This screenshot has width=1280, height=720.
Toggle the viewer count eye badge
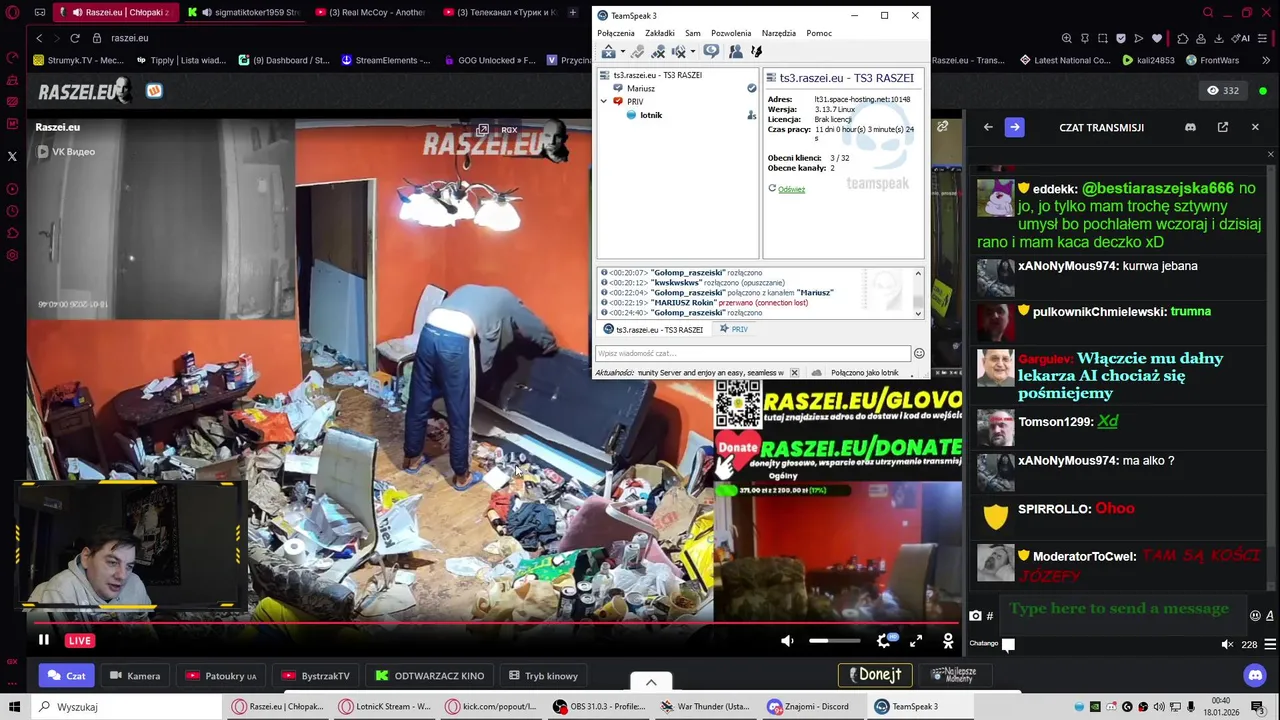point(1223,90)
